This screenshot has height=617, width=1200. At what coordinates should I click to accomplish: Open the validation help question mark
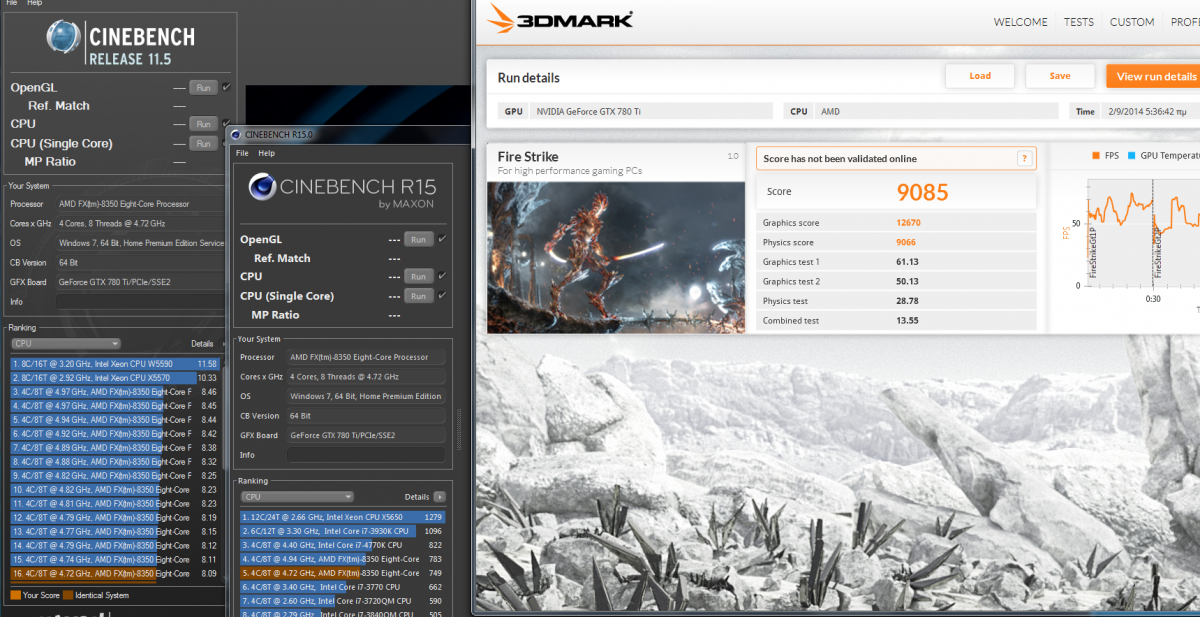tap(1023, 158)
